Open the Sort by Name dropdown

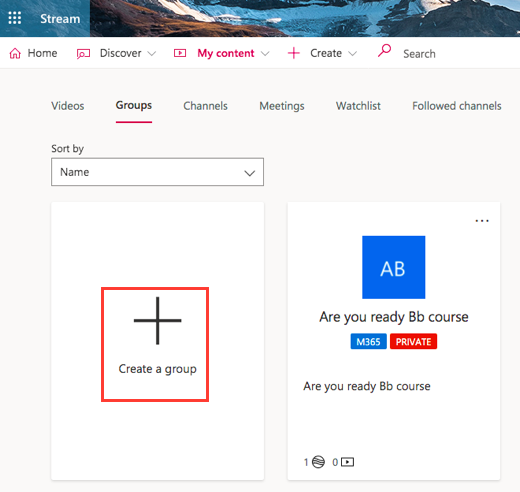tap(157, 172)
